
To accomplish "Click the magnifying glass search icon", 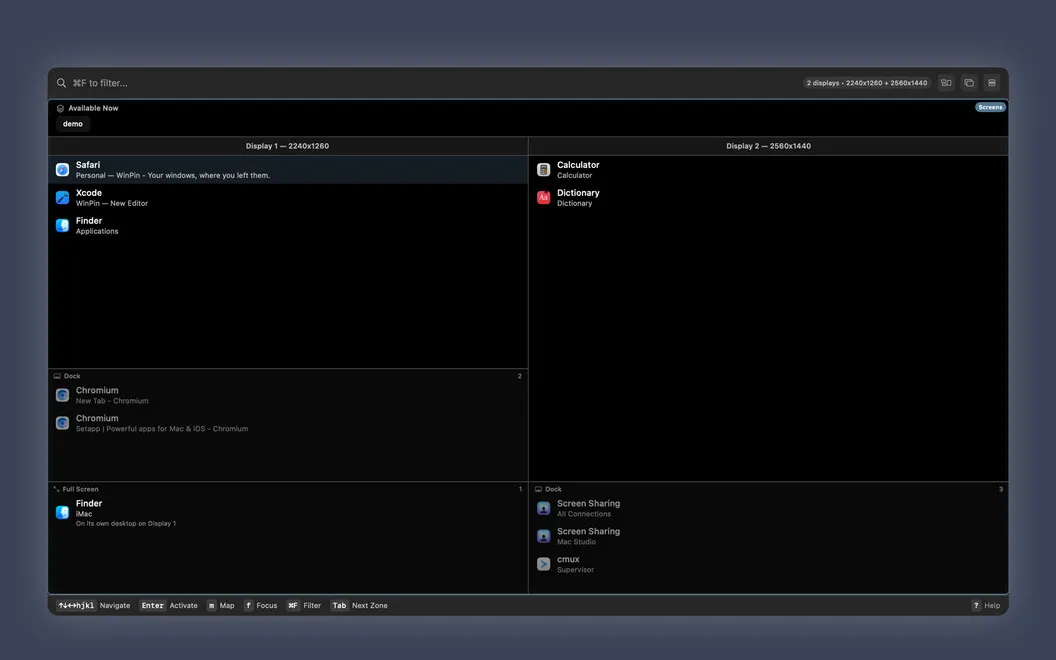I will (61, 83).
